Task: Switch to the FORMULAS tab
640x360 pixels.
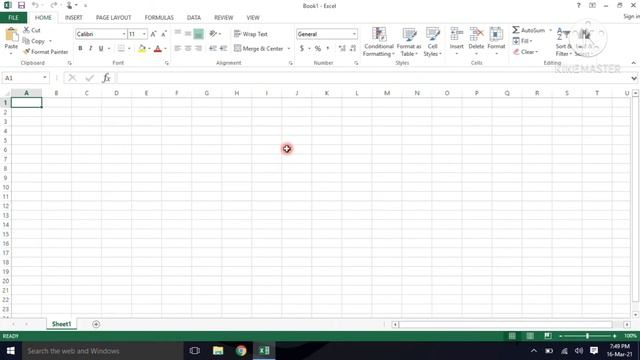Action: (x=159, y=18)
